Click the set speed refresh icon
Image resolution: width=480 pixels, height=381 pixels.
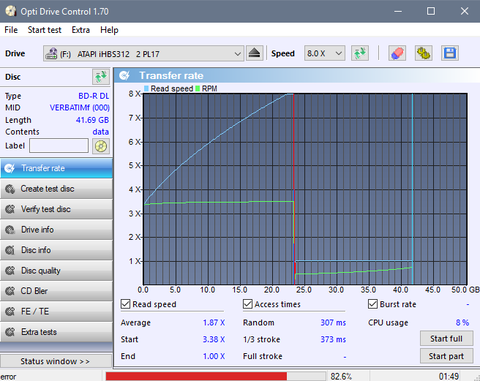(x=360, y=53)
